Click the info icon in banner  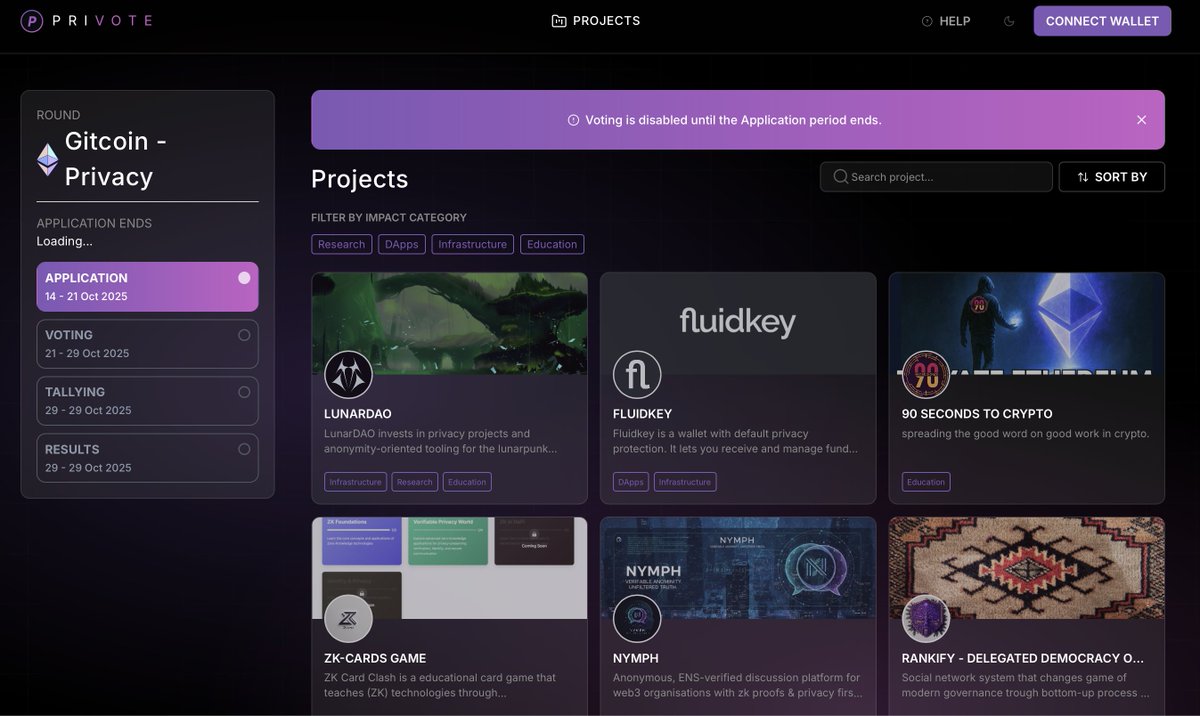(574, 120)
